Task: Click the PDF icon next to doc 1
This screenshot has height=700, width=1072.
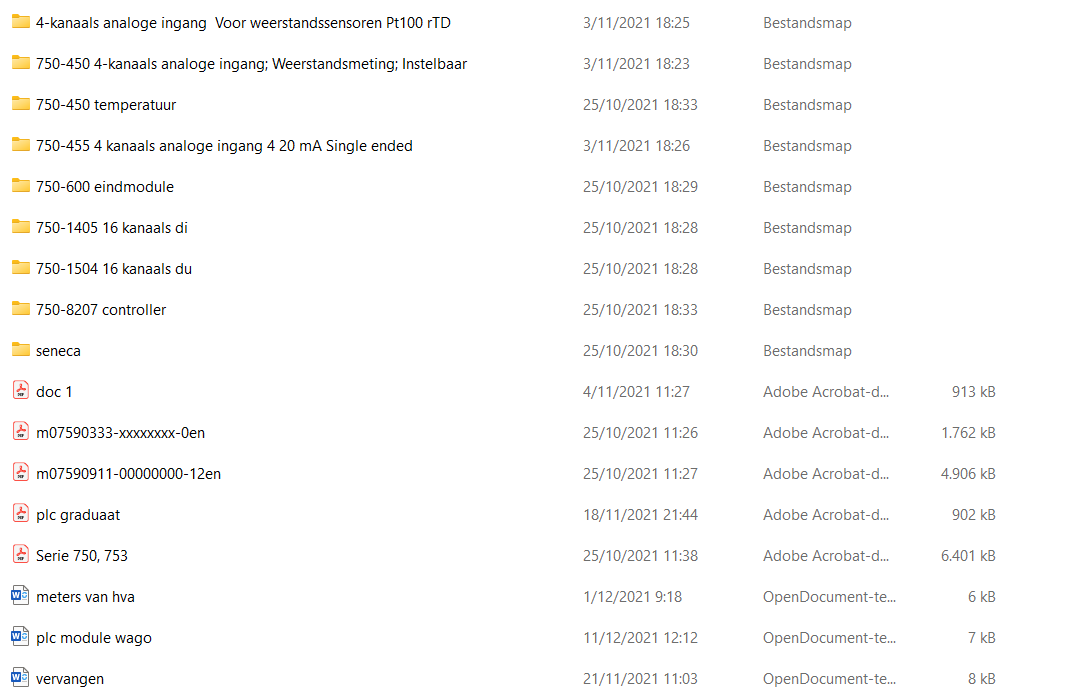Action: tap(21, 390)
